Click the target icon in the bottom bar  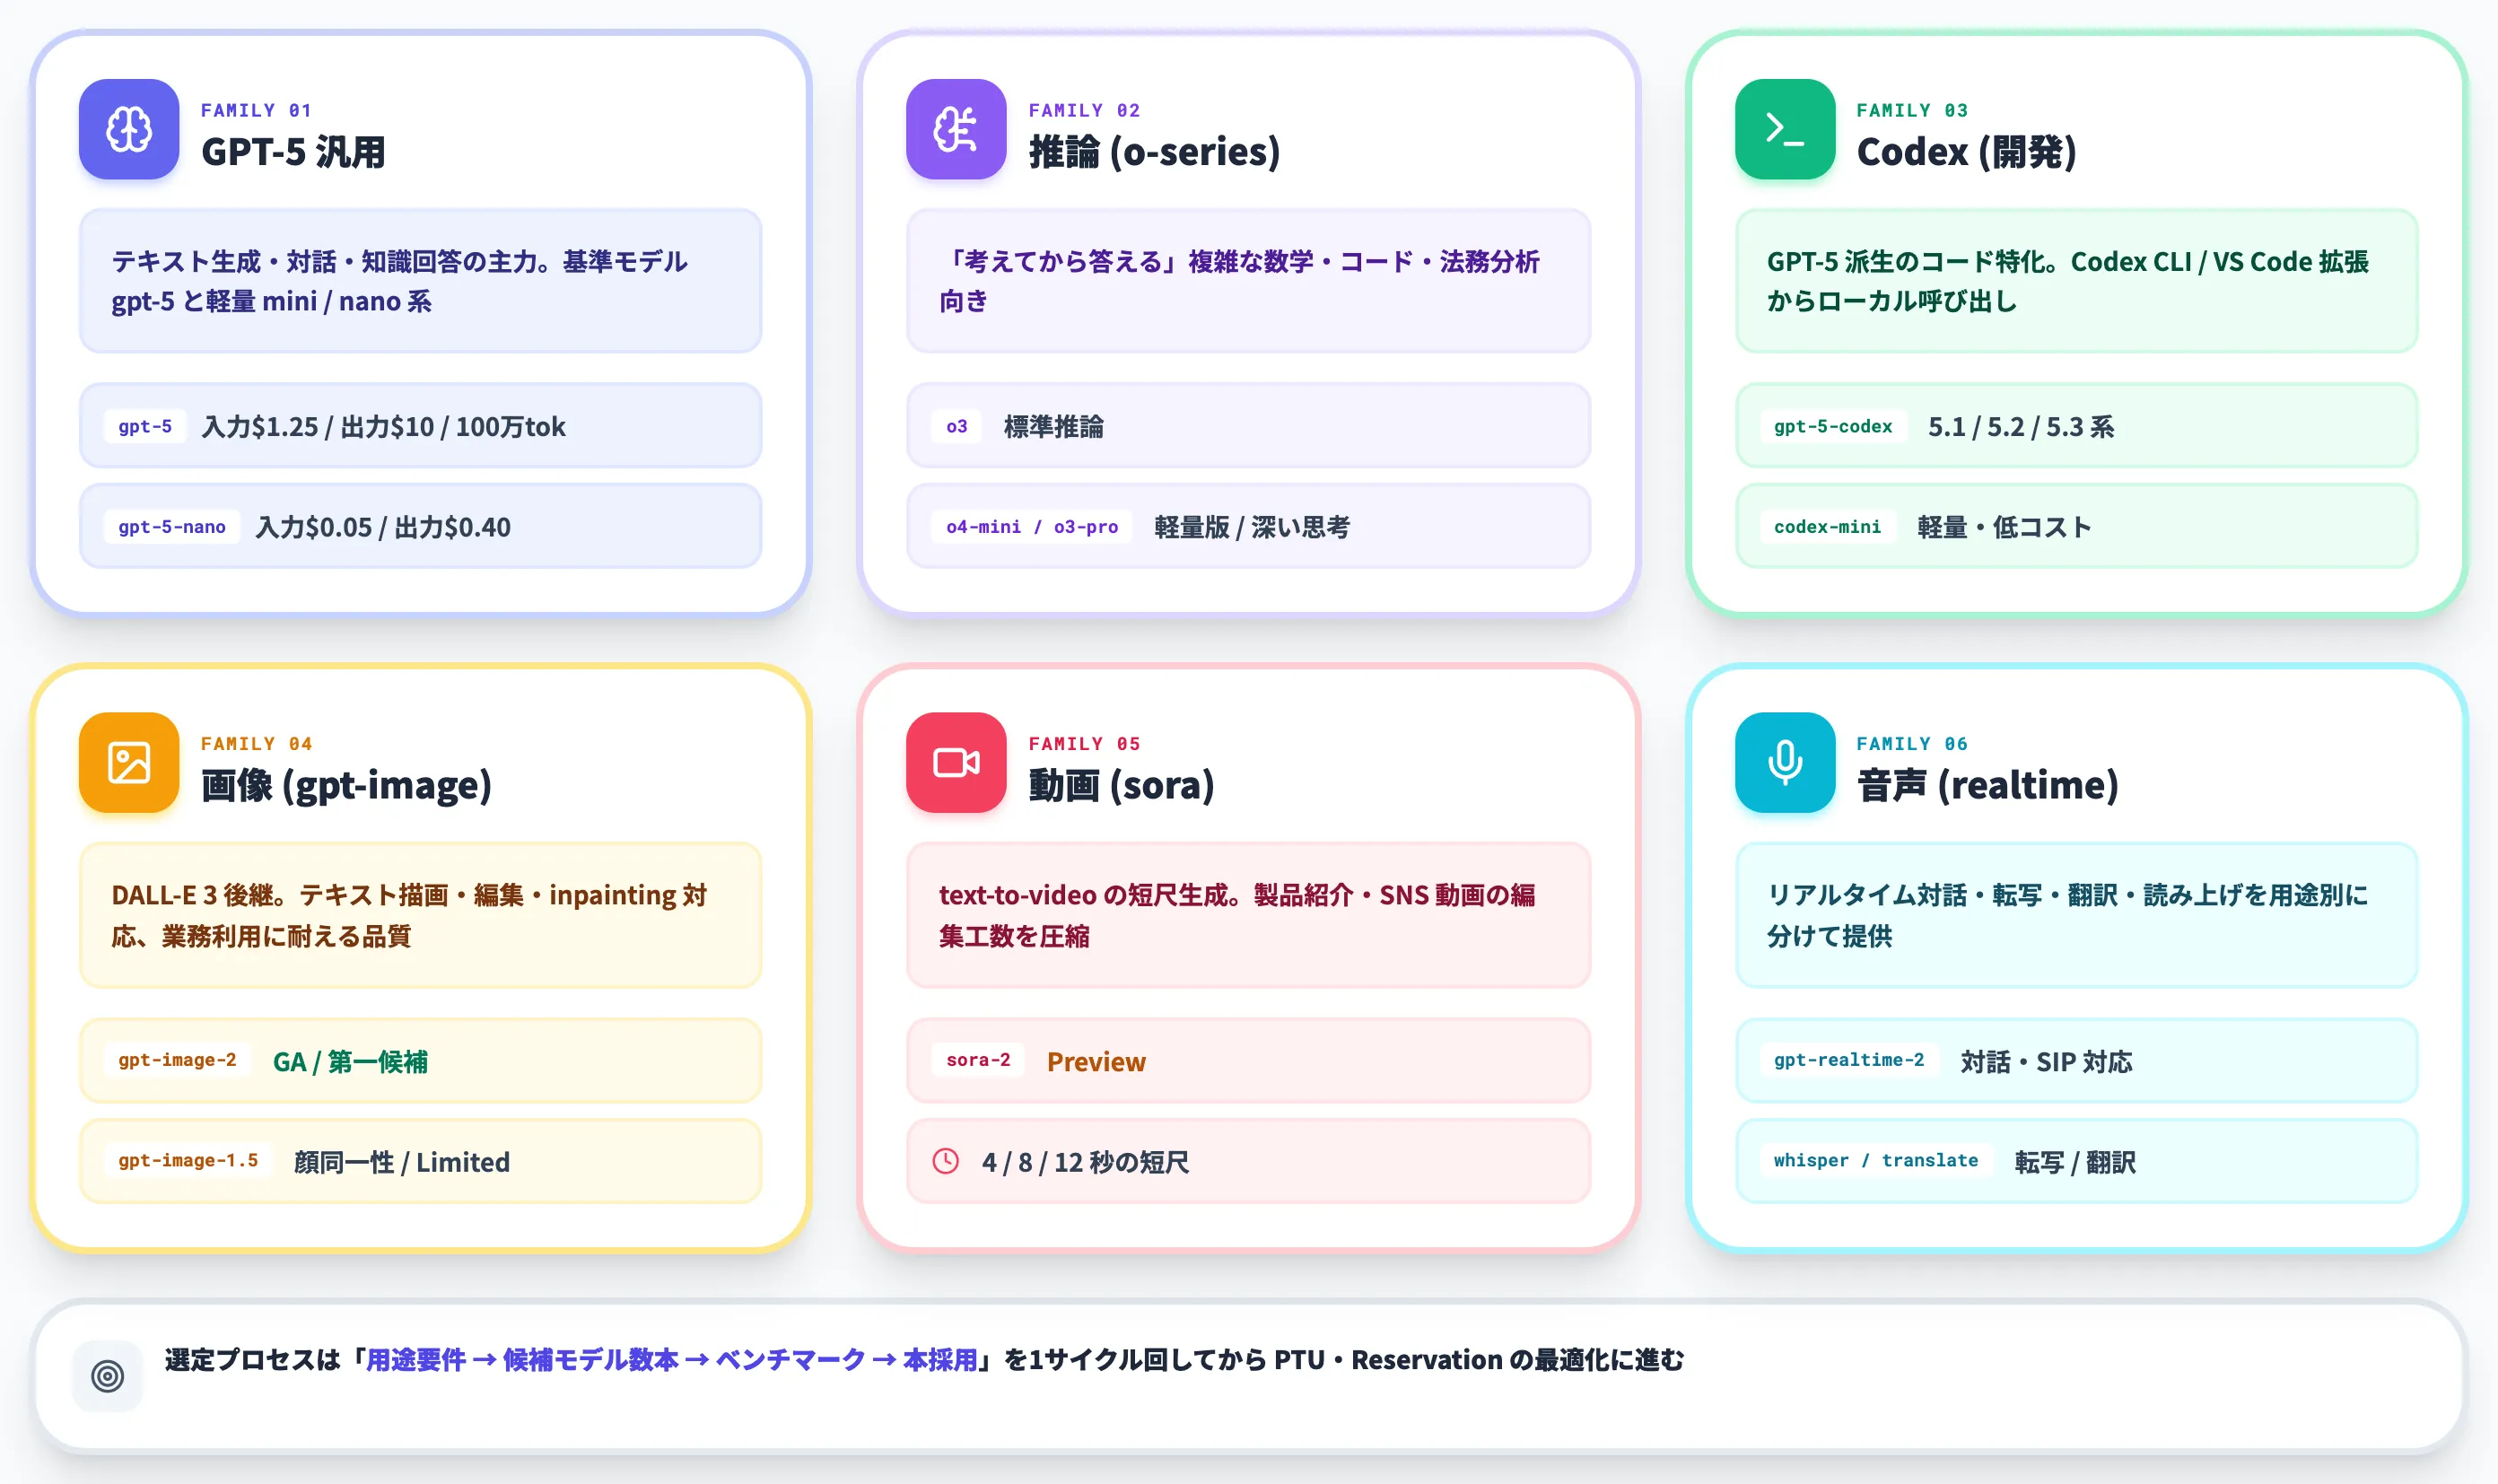[x=108, y=1376]
